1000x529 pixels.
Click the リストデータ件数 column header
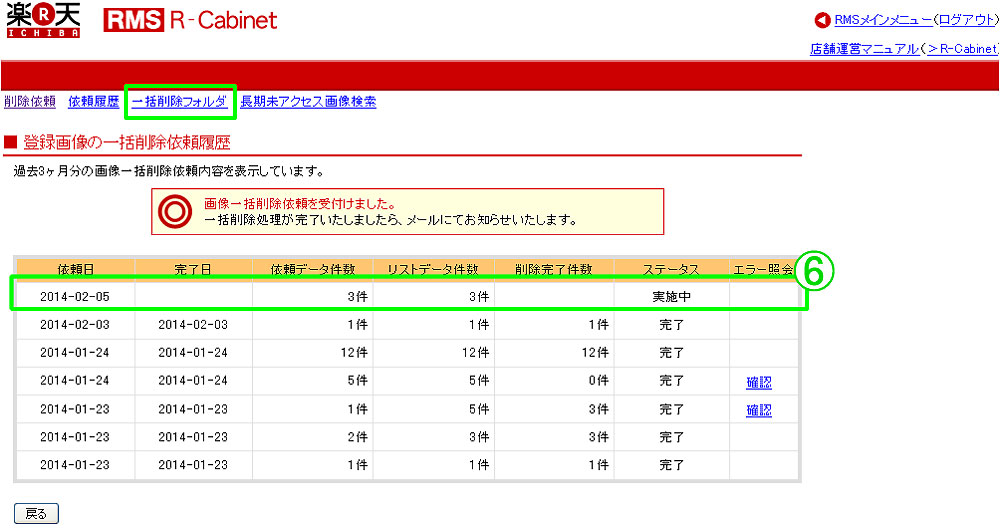pyautogui.click(x=433, y=269)
